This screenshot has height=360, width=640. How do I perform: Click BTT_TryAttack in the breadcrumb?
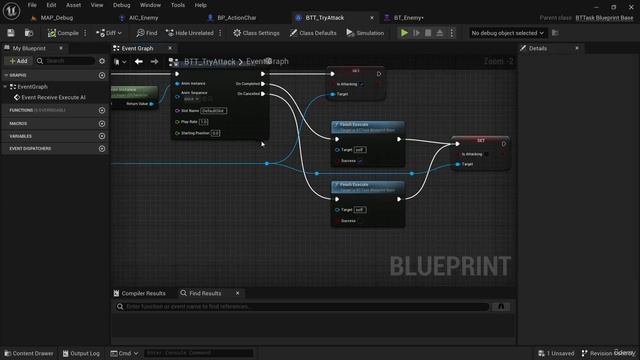[209, 62]
